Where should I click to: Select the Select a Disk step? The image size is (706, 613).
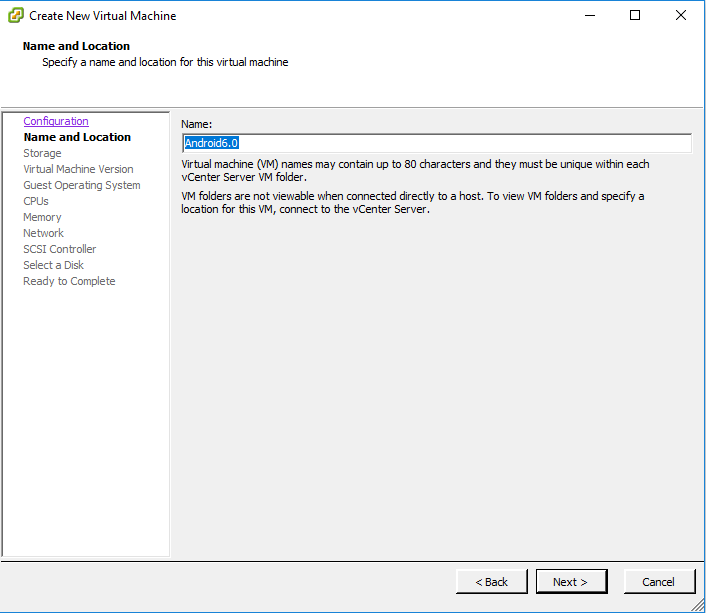54,265
